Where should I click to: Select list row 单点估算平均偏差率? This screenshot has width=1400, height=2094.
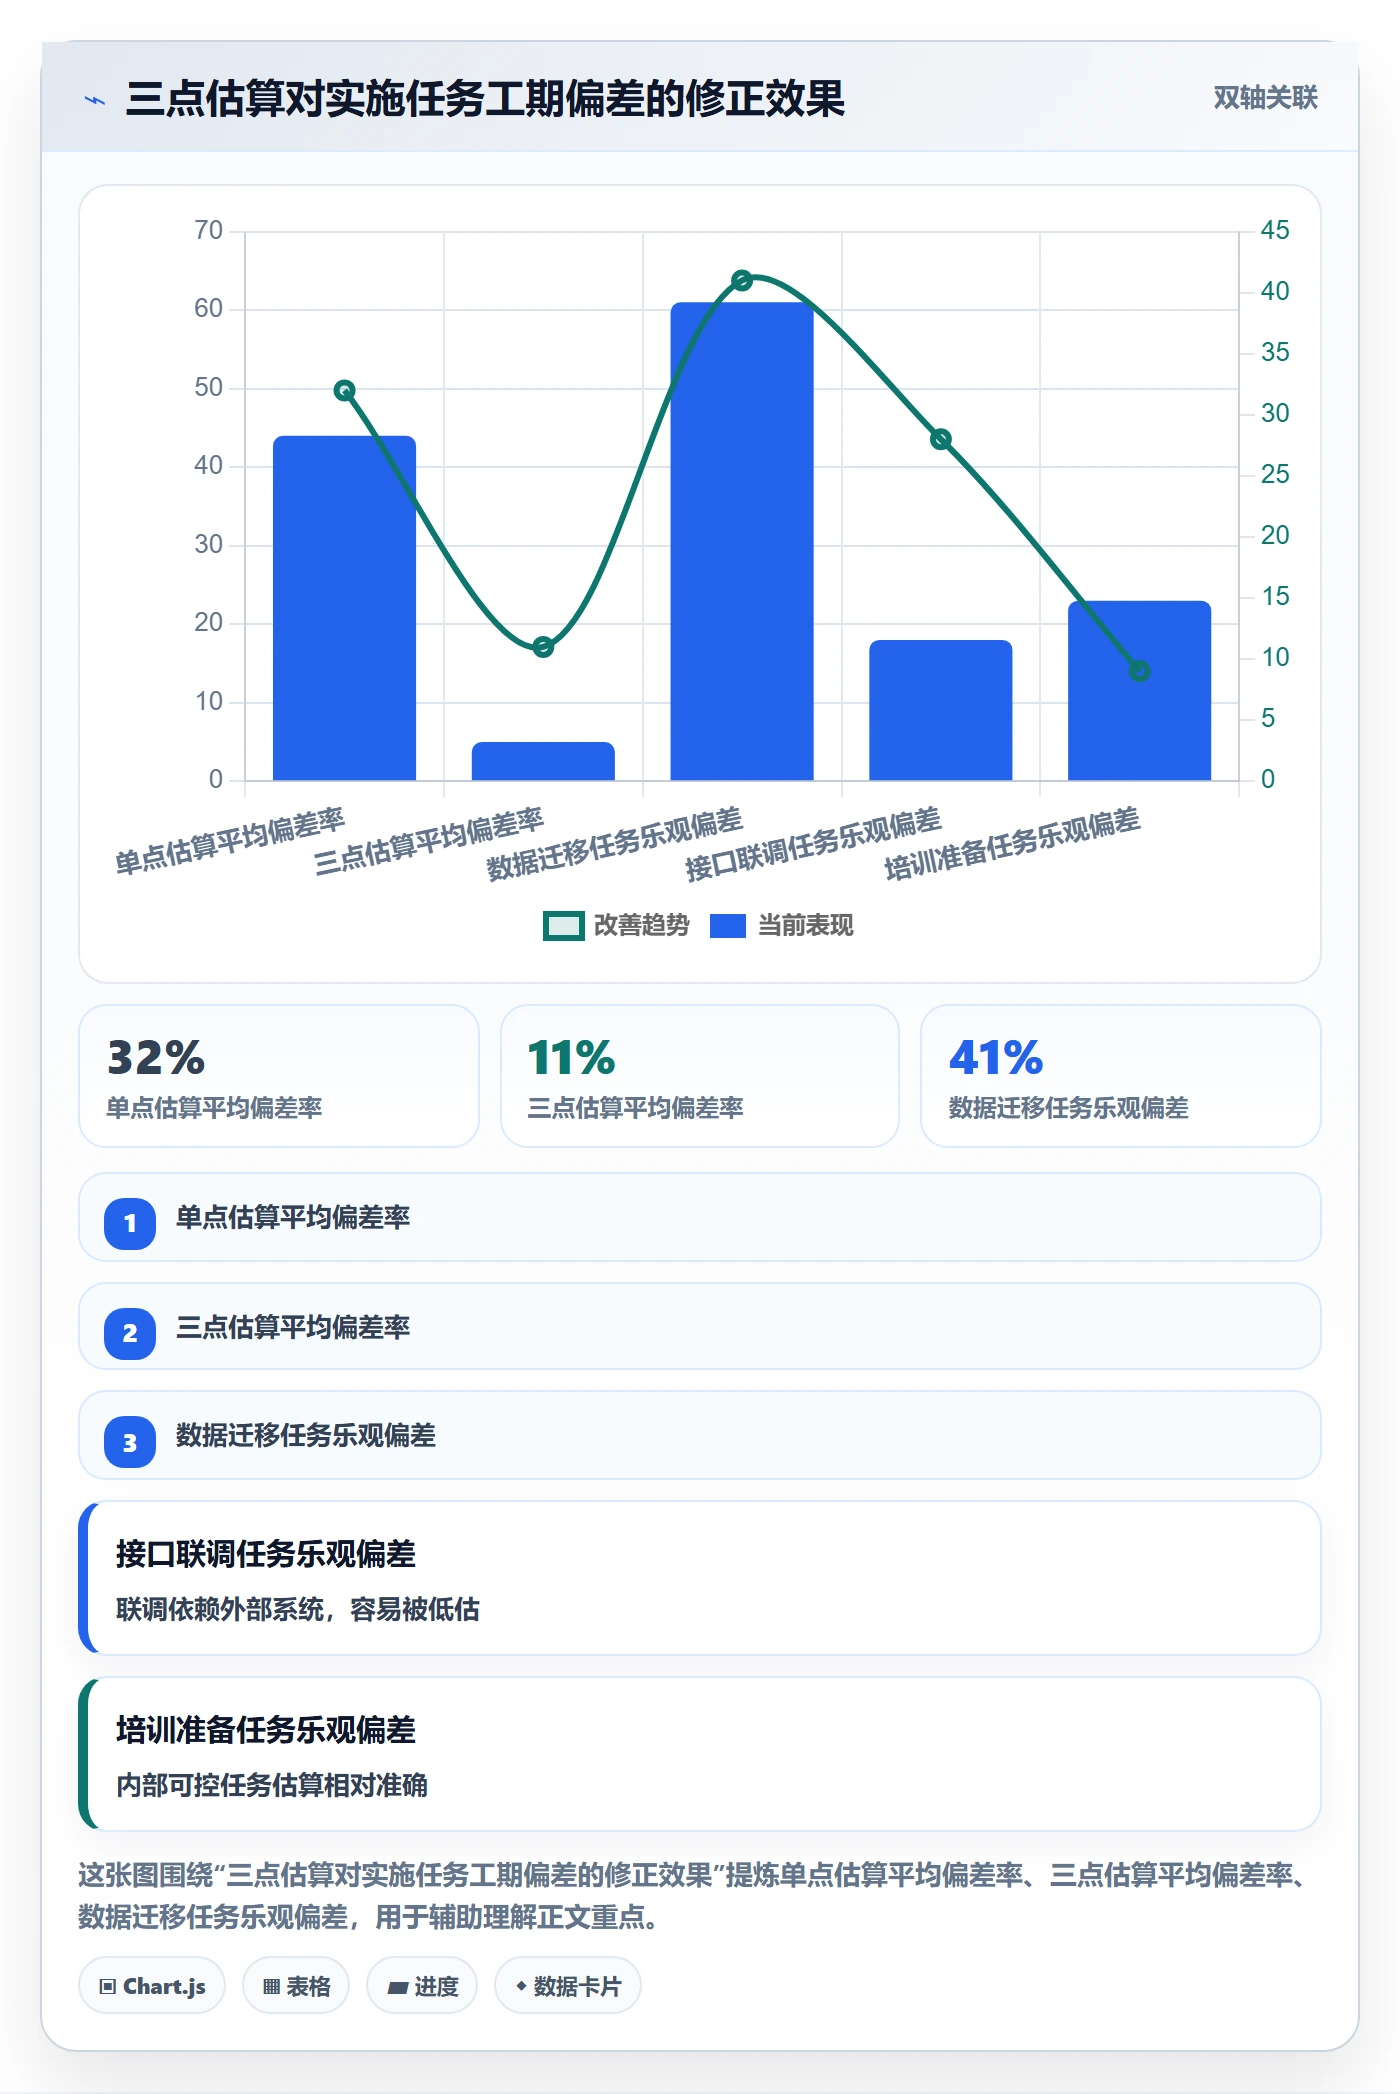pyautogui.click(x=700, y=1217)
